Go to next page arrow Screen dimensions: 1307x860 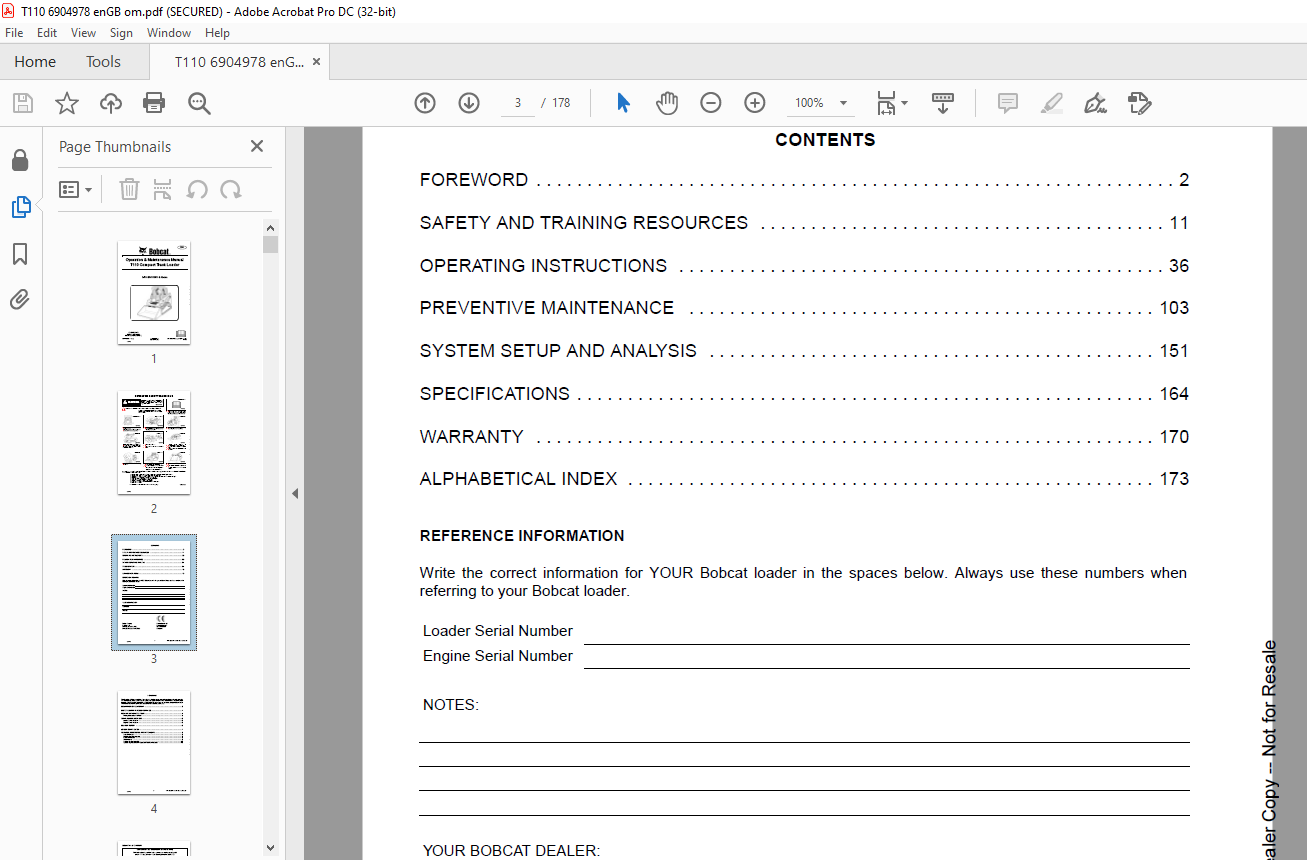click(x=469, y=103)
